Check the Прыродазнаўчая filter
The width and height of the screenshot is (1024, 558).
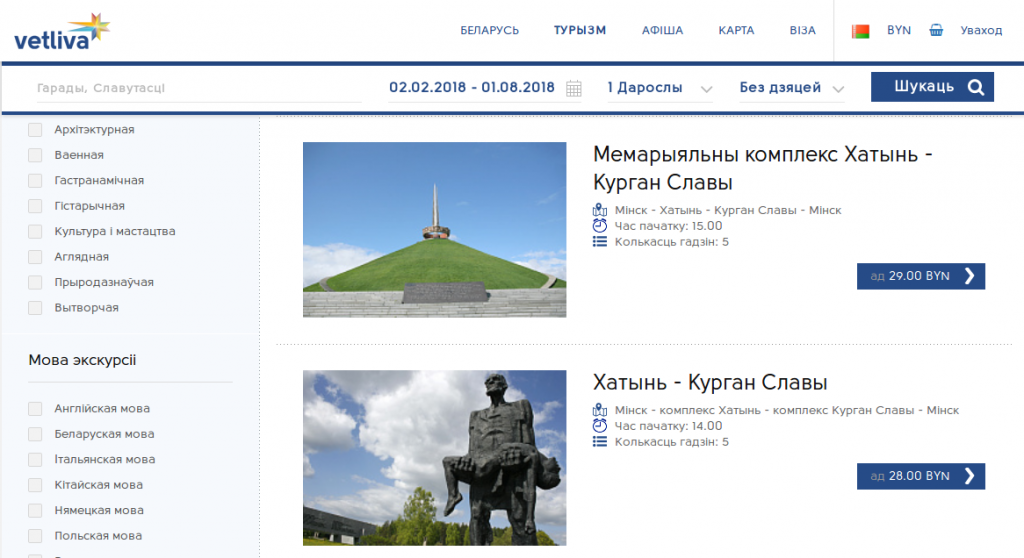click(35, 283)
